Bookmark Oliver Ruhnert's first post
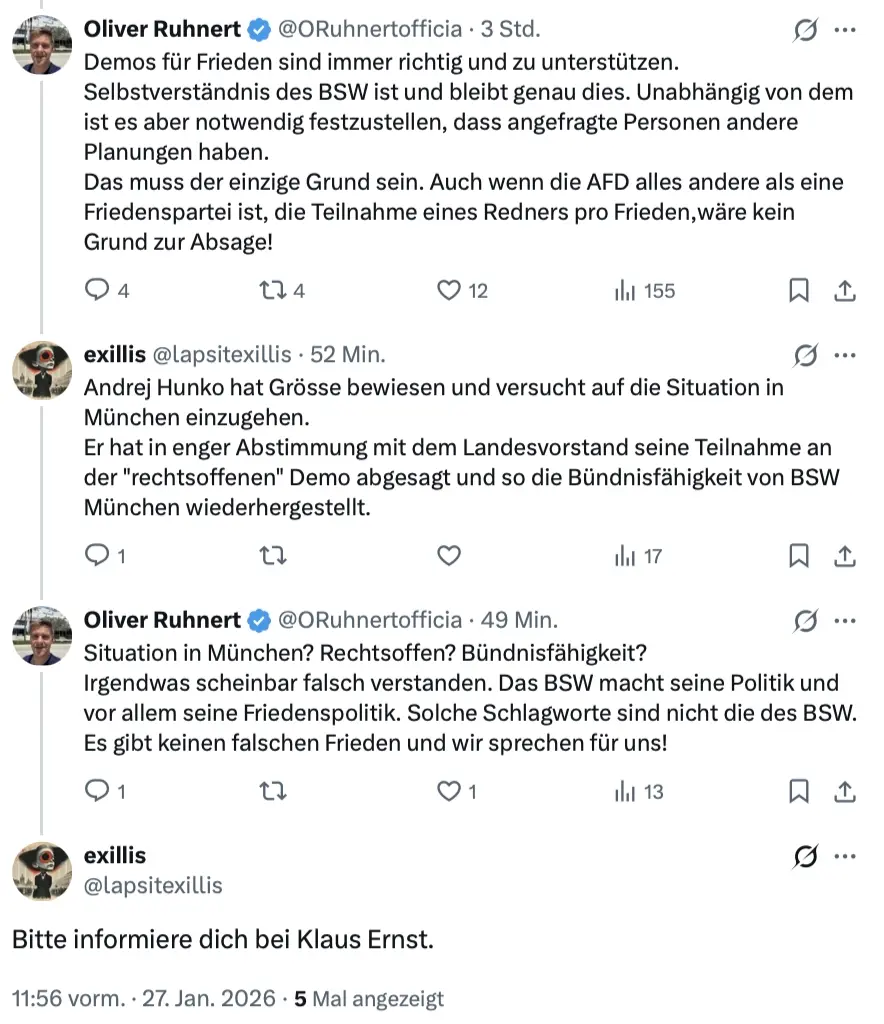 [x=799, y=291]
